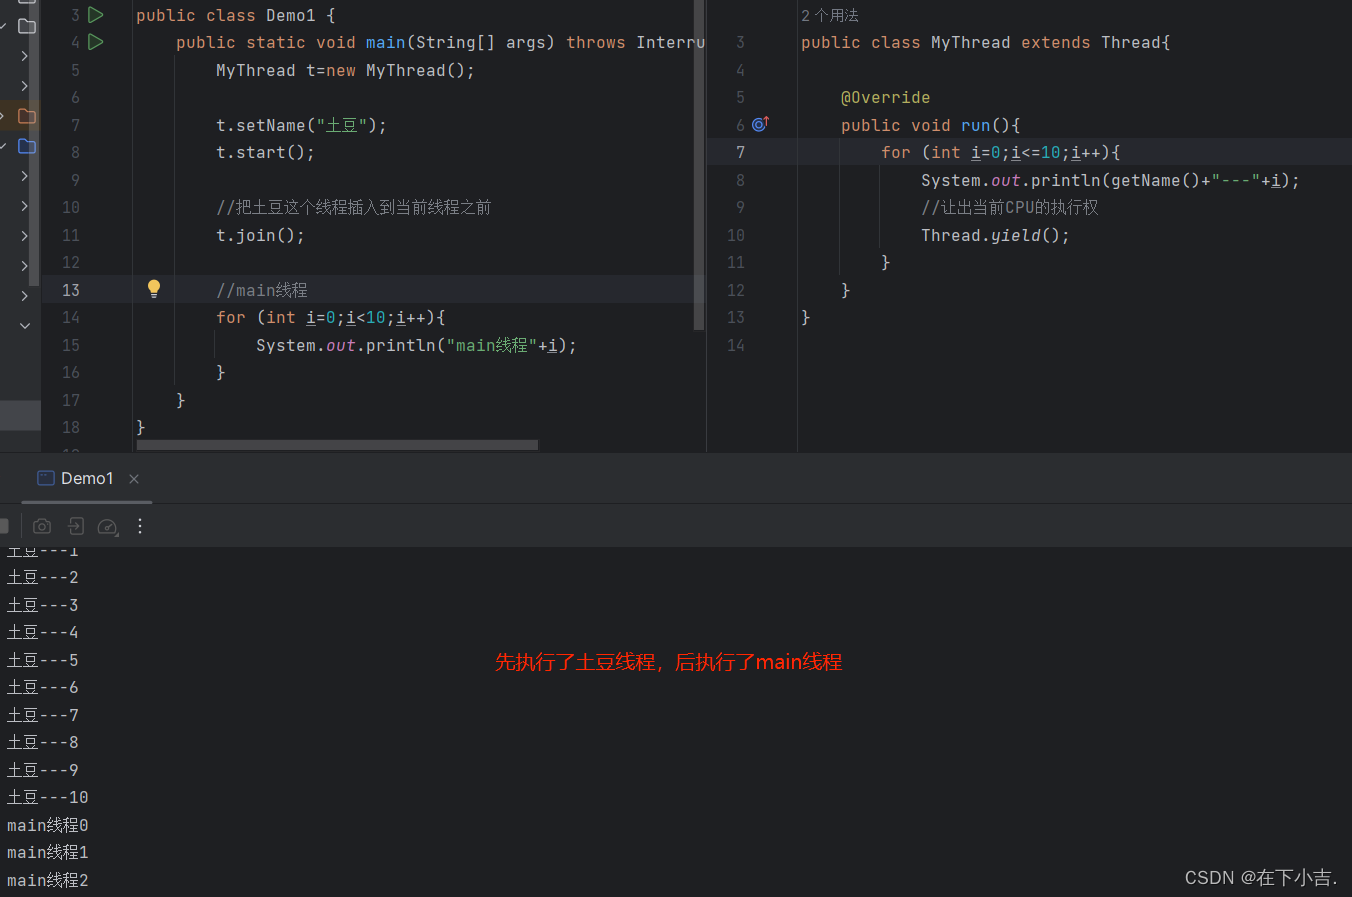The height and width of the screenshot is (897, 1352).
Task: Expand the tree chevron level with line 12
Action: tap(25, 266)
